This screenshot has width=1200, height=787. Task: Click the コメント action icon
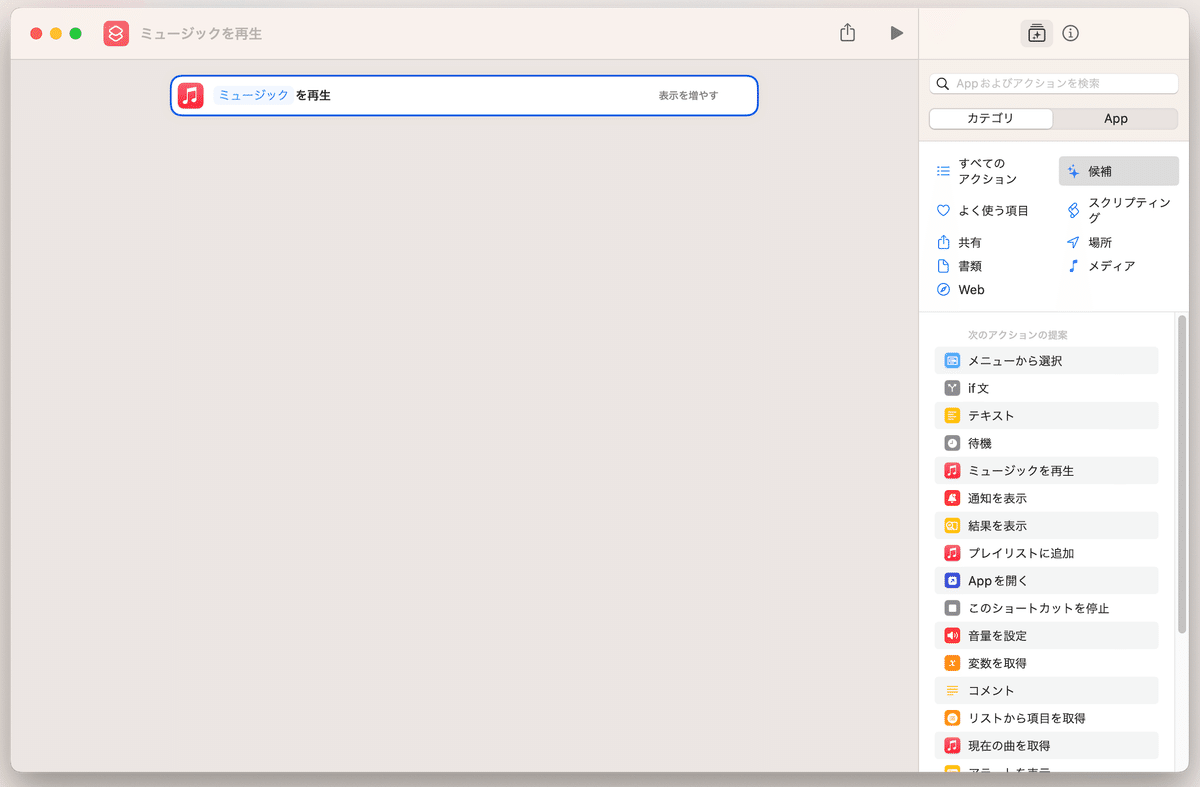click(x=952, y=690)
